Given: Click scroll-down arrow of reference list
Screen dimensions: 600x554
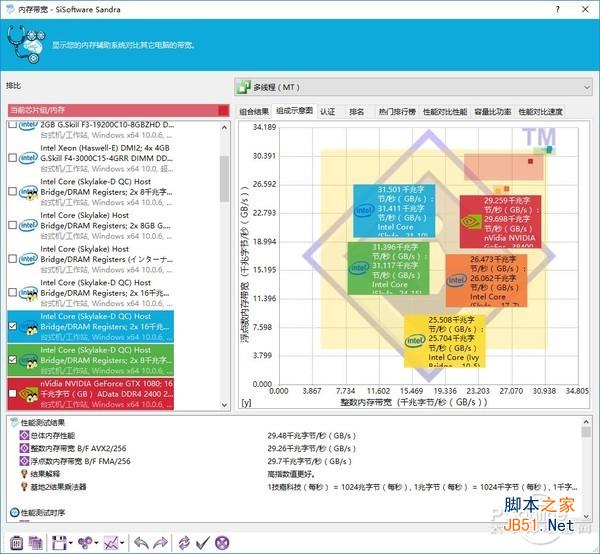Looking at the screenshot, I should coord(225,405).
